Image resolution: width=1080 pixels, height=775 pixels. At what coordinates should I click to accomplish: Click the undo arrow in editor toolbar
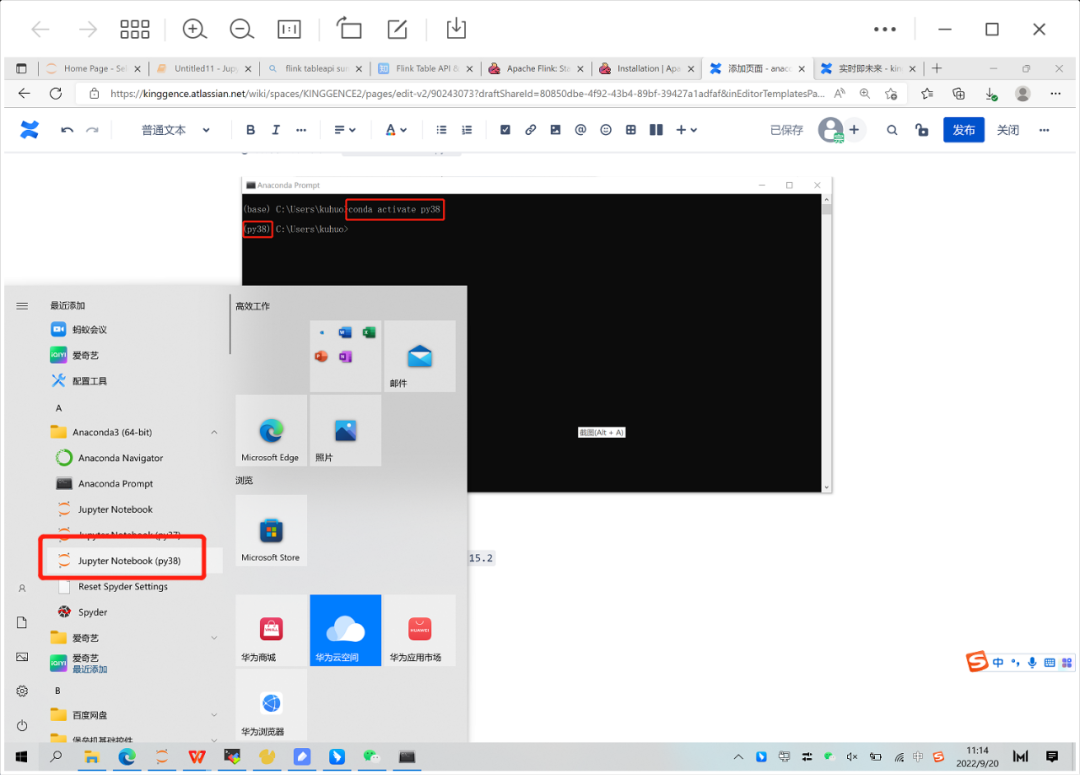coord(67,130)
